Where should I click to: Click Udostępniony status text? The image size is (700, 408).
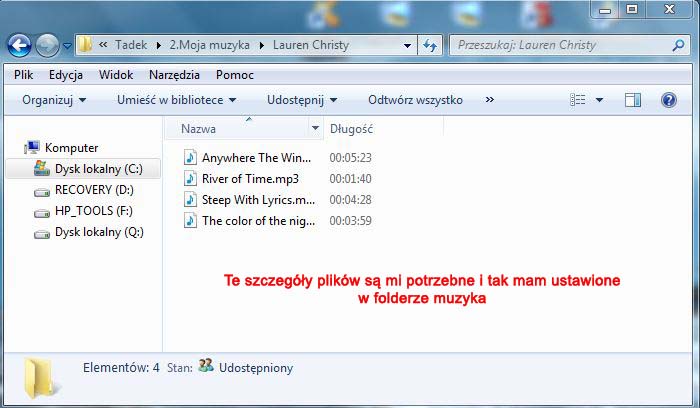click(x=256, y=368)
